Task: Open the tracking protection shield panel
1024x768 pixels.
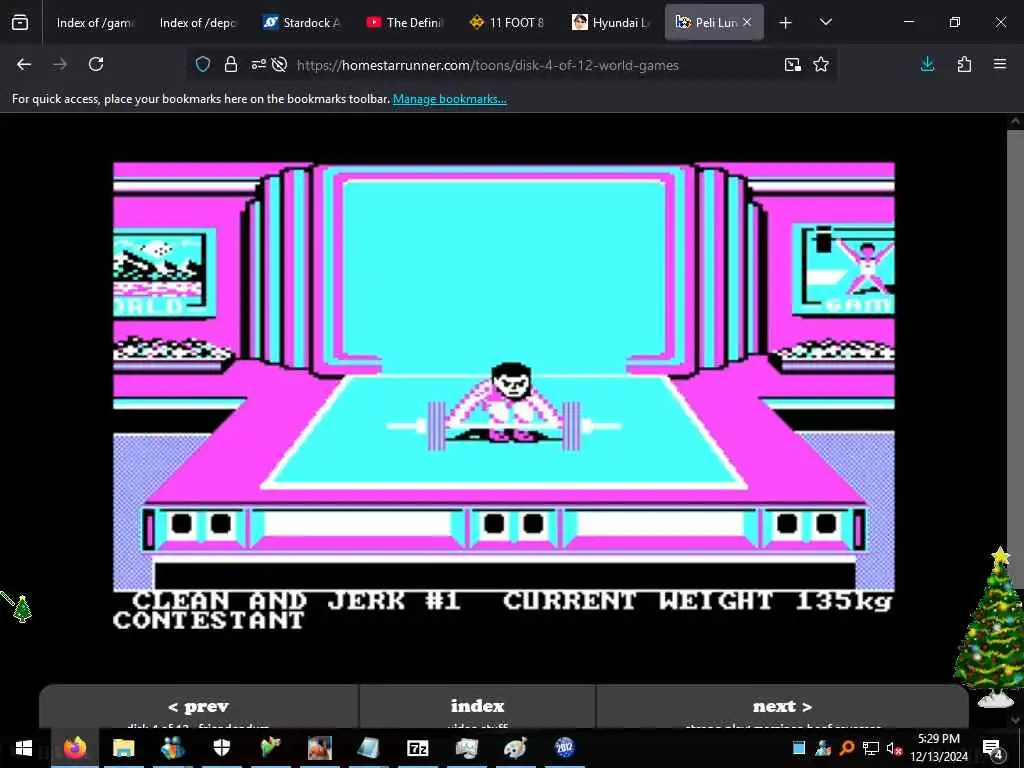Action: [203, 65]
